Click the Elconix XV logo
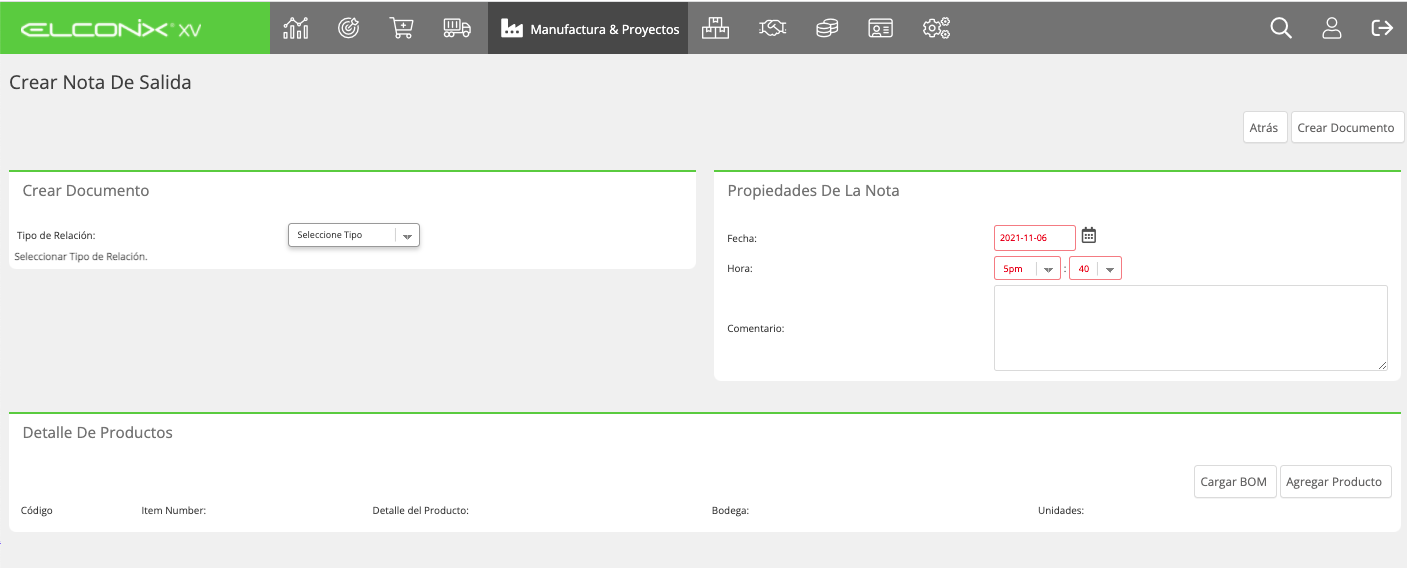 coord(111,29)
